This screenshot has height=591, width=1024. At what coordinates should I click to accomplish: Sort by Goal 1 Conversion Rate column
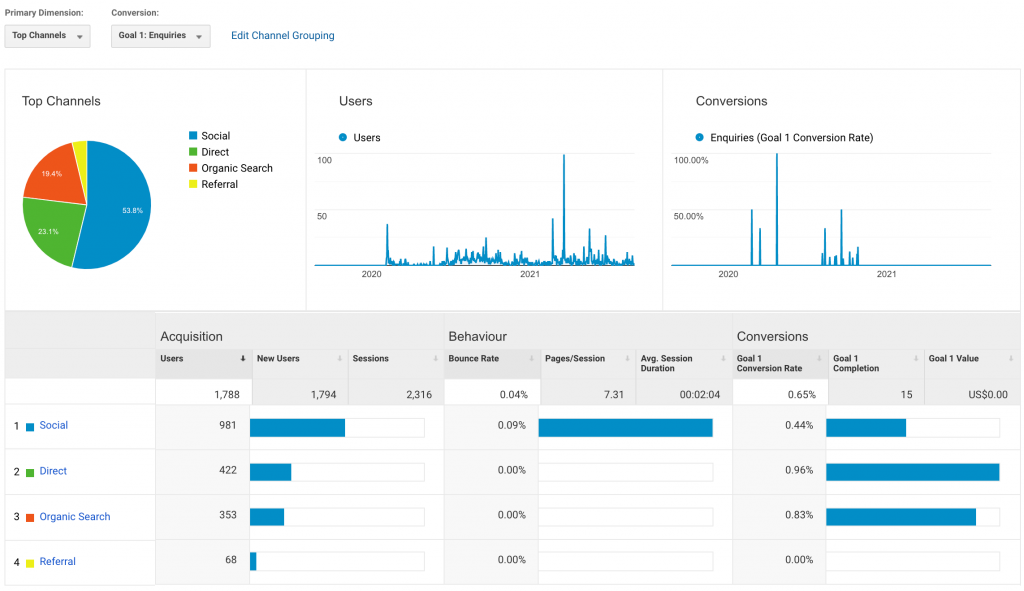coord(769,363)
